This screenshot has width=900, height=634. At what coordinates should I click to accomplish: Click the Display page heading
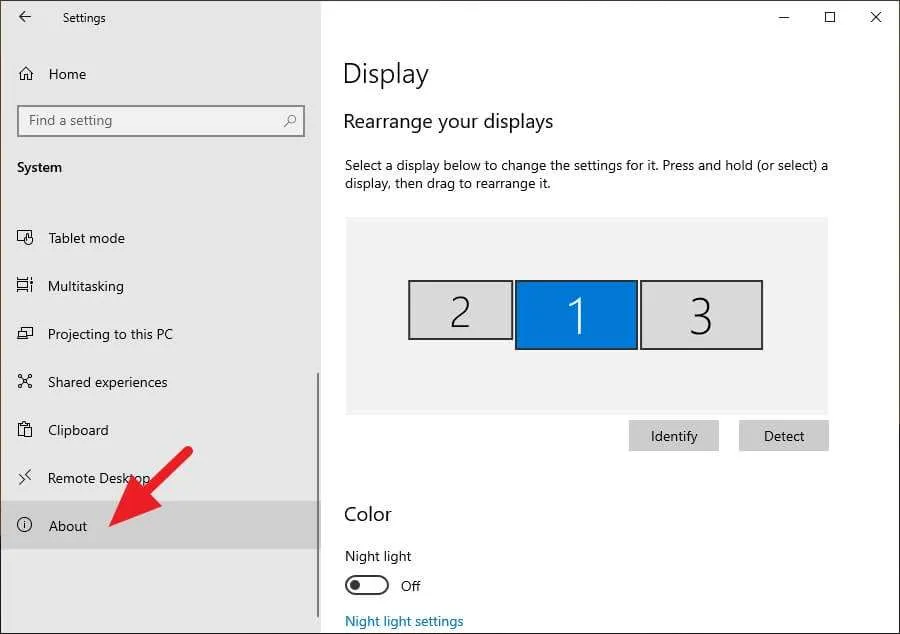[x=386, y=75]
